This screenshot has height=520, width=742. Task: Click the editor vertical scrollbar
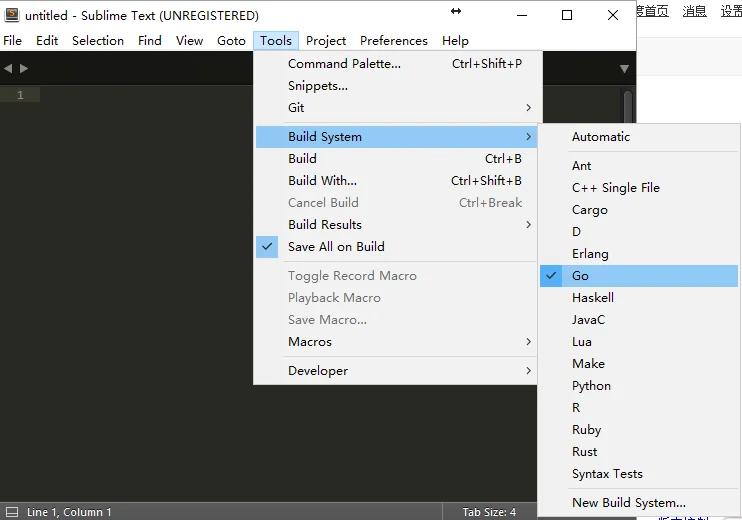click(x=628, y=106)
